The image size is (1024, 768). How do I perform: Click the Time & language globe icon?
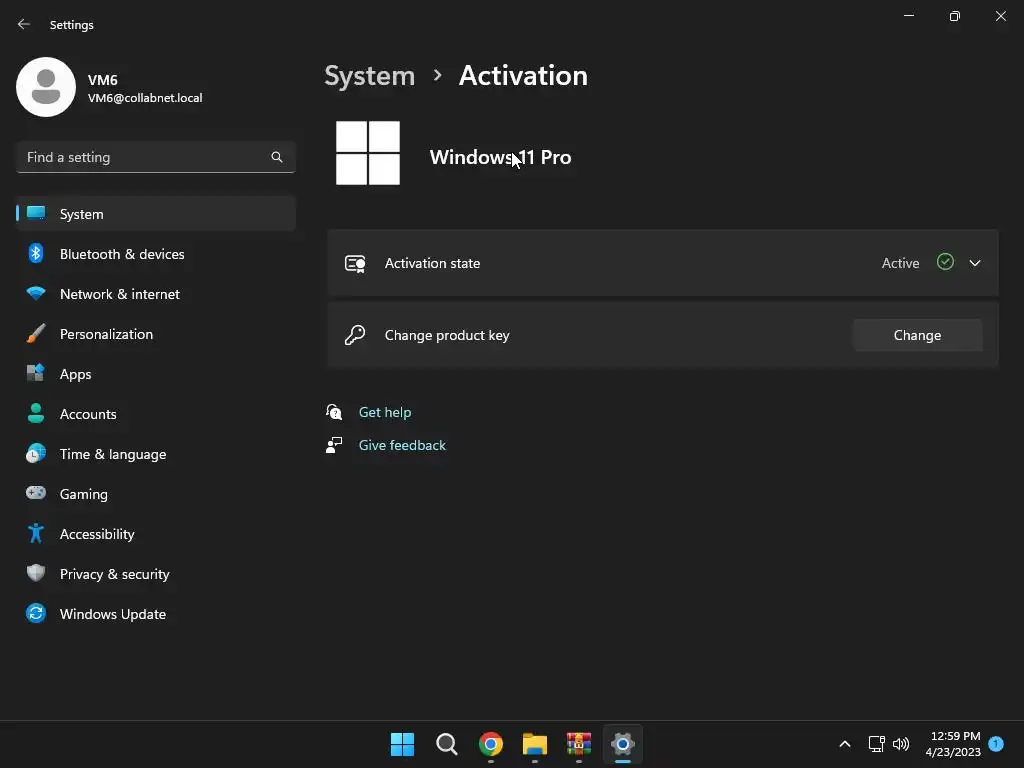pos(36,453)
